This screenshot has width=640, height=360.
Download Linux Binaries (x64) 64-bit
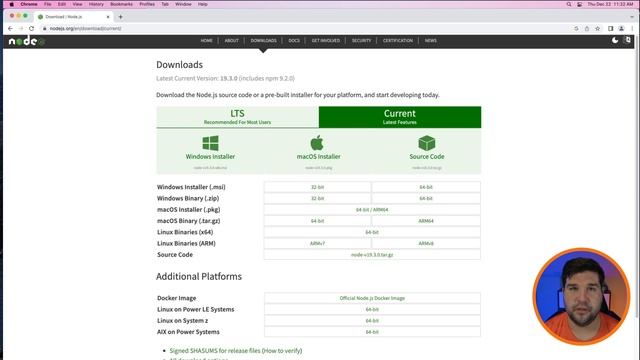[x=372, y=232]
